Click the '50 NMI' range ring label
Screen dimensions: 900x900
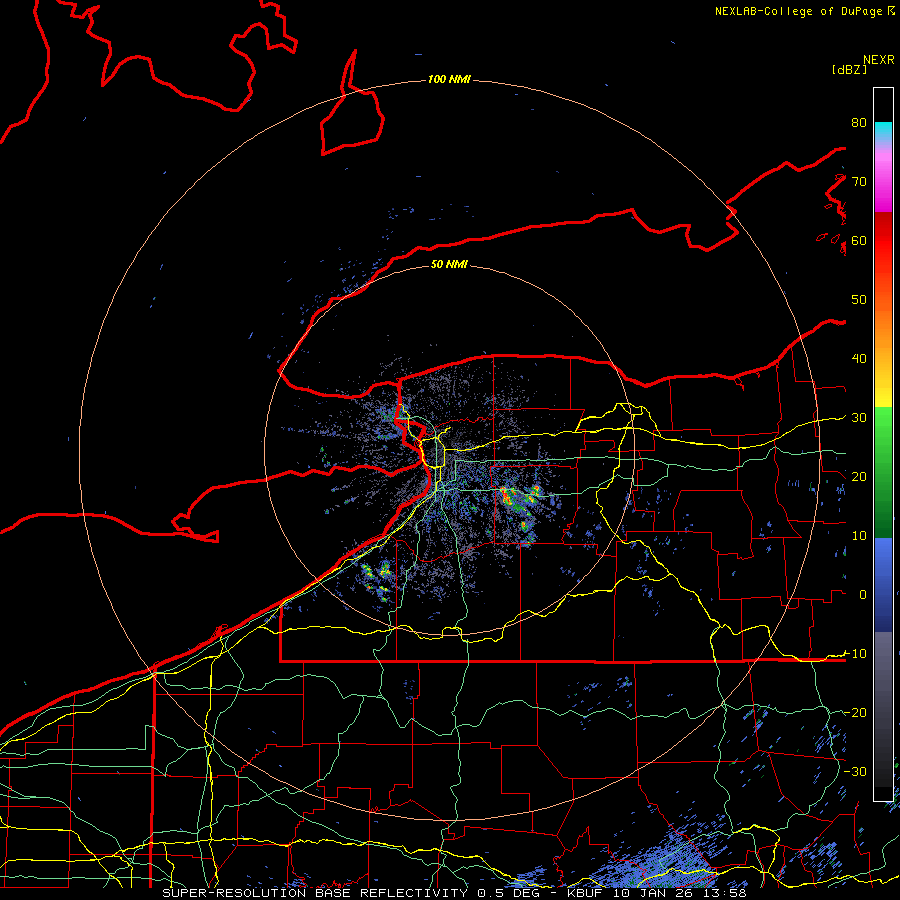pyautogui.click(x=449, y=264)
